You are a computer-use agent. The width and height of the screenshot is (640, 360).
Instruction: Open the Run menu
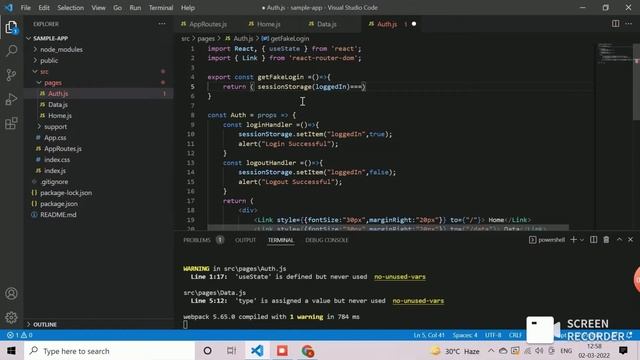pos(135,8)
